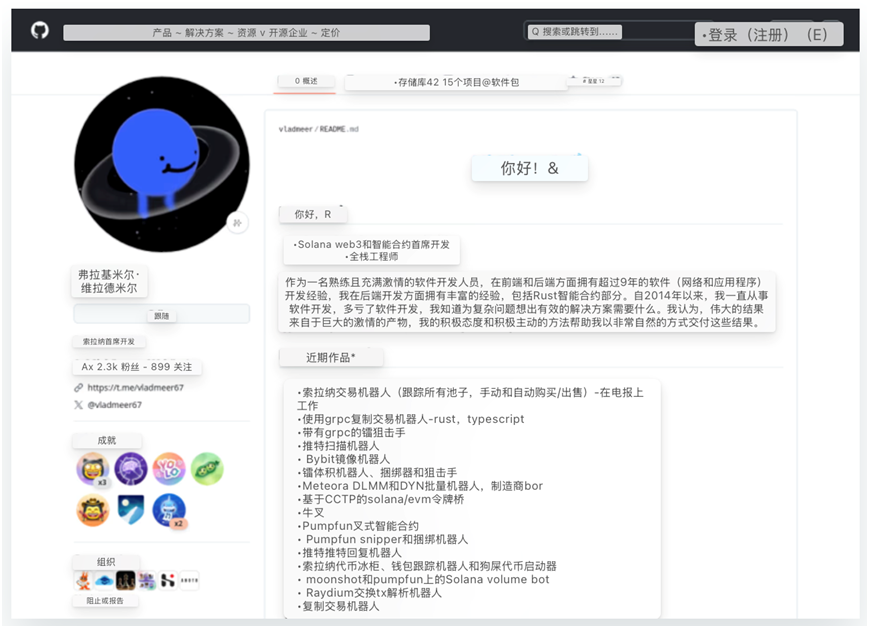Open the vladmeer / README.md file link
Viewport: 869px width, 628px height.
[x=319, y=129]
